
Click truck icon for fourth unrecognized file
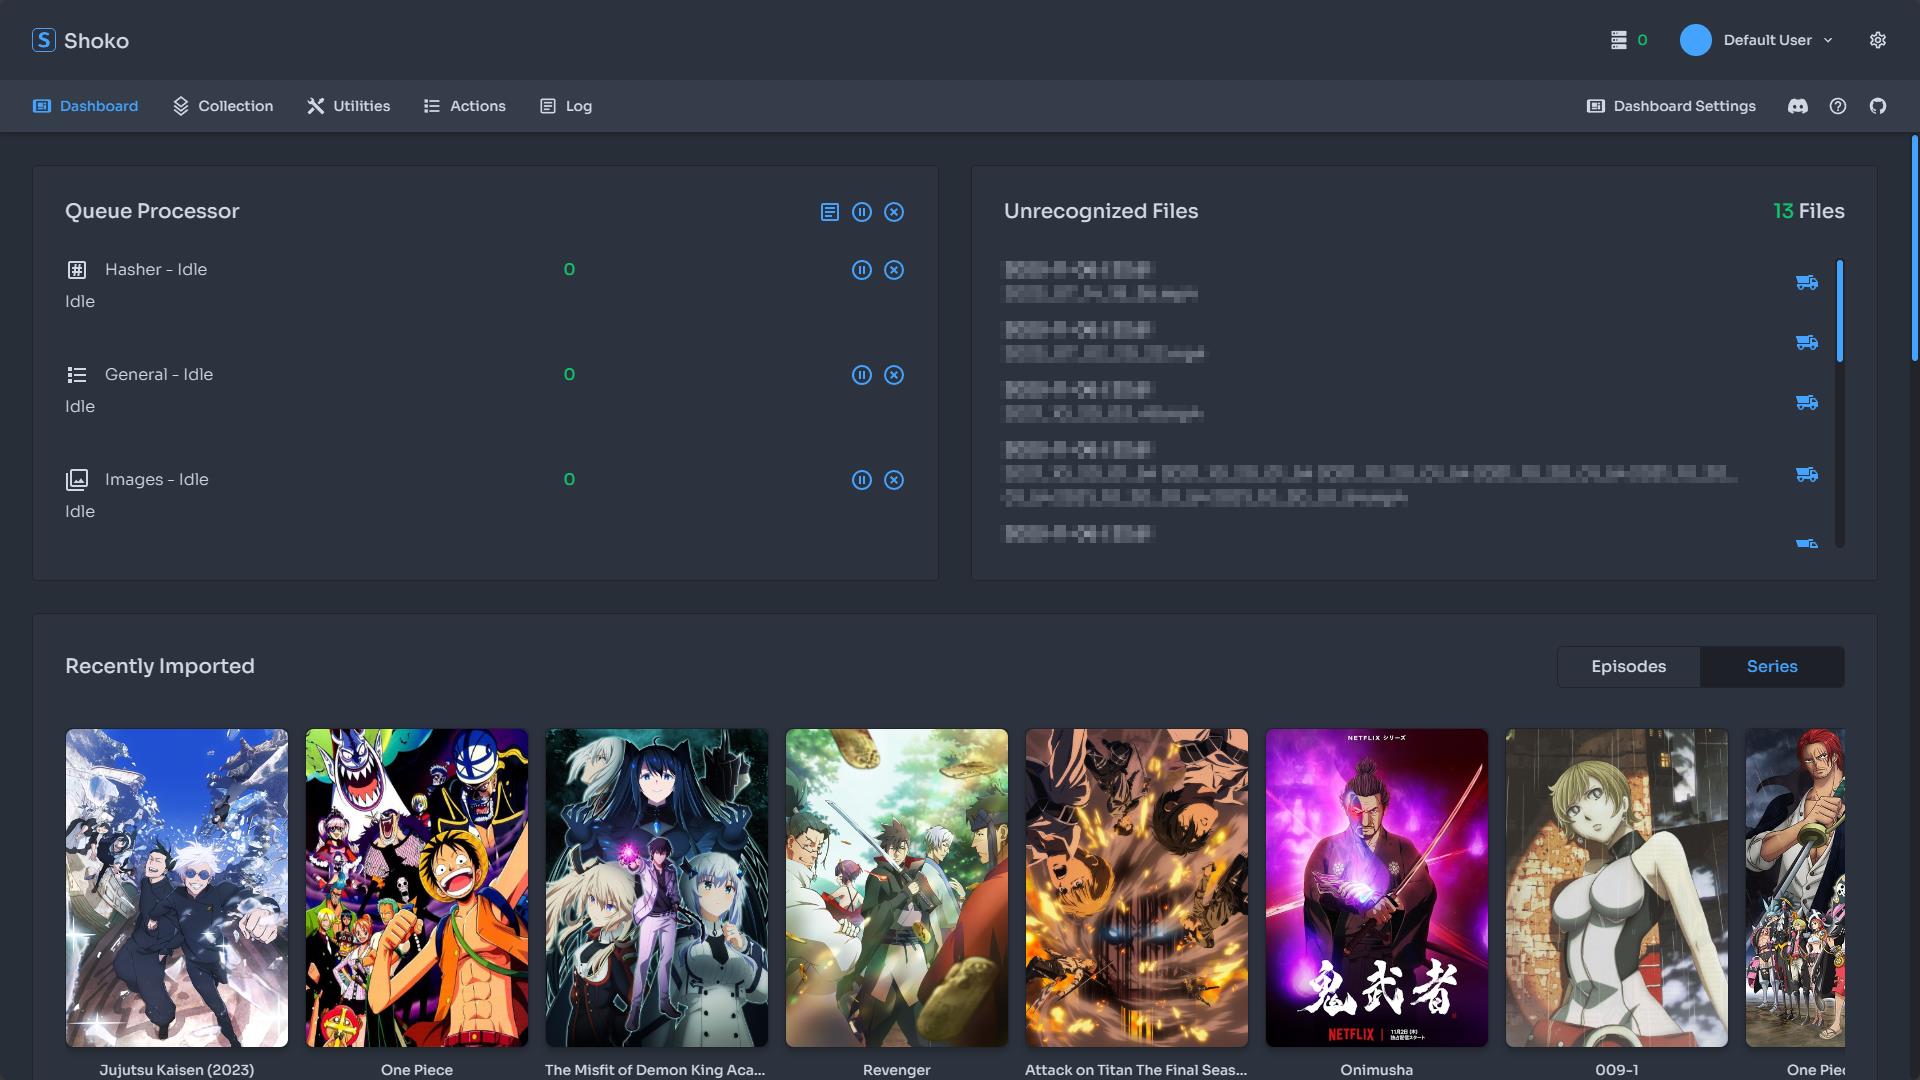coord(1807,474)
